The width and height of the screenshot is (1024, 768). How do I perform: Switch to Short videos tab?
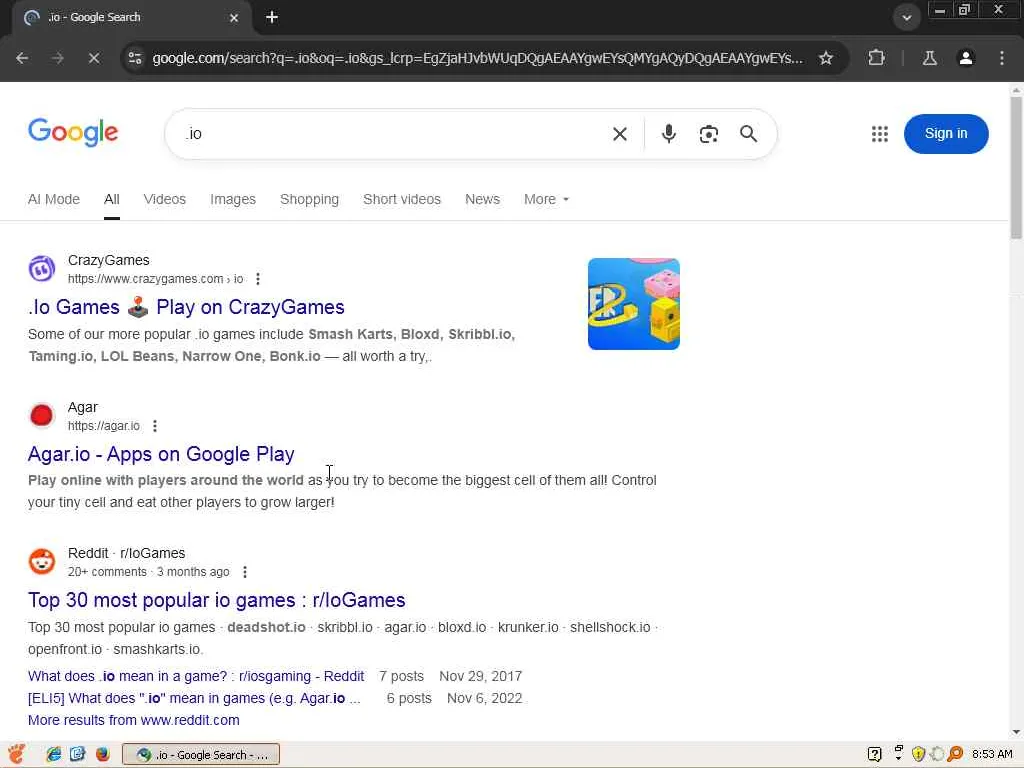click(x=402, y=199)
